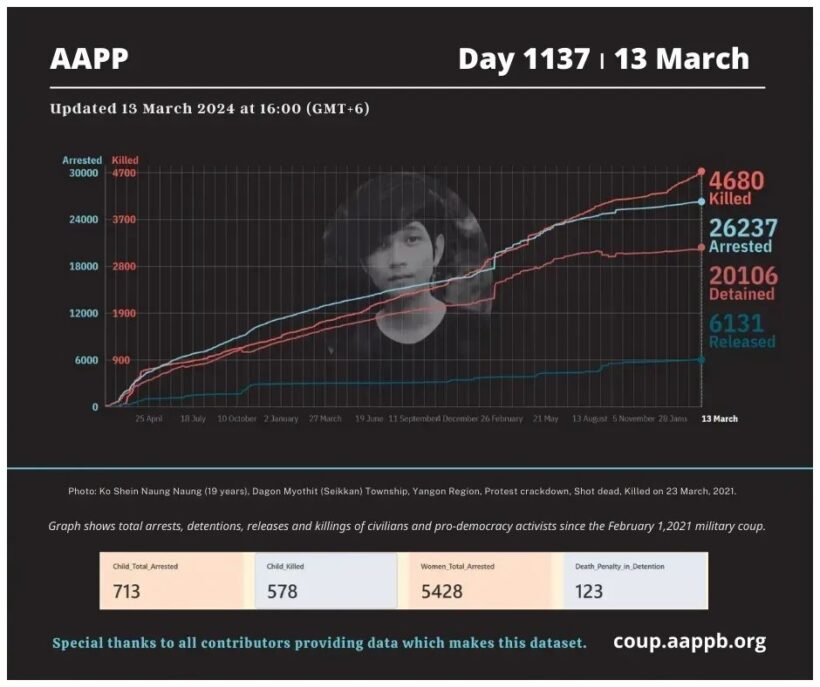Click the AAPP title in the header

tap(90, 59)
